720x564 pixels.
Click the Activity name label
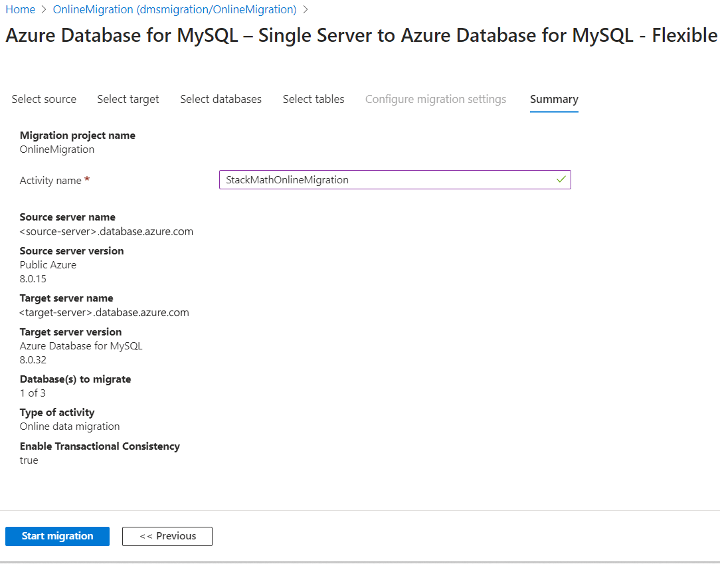coord(51,180)
